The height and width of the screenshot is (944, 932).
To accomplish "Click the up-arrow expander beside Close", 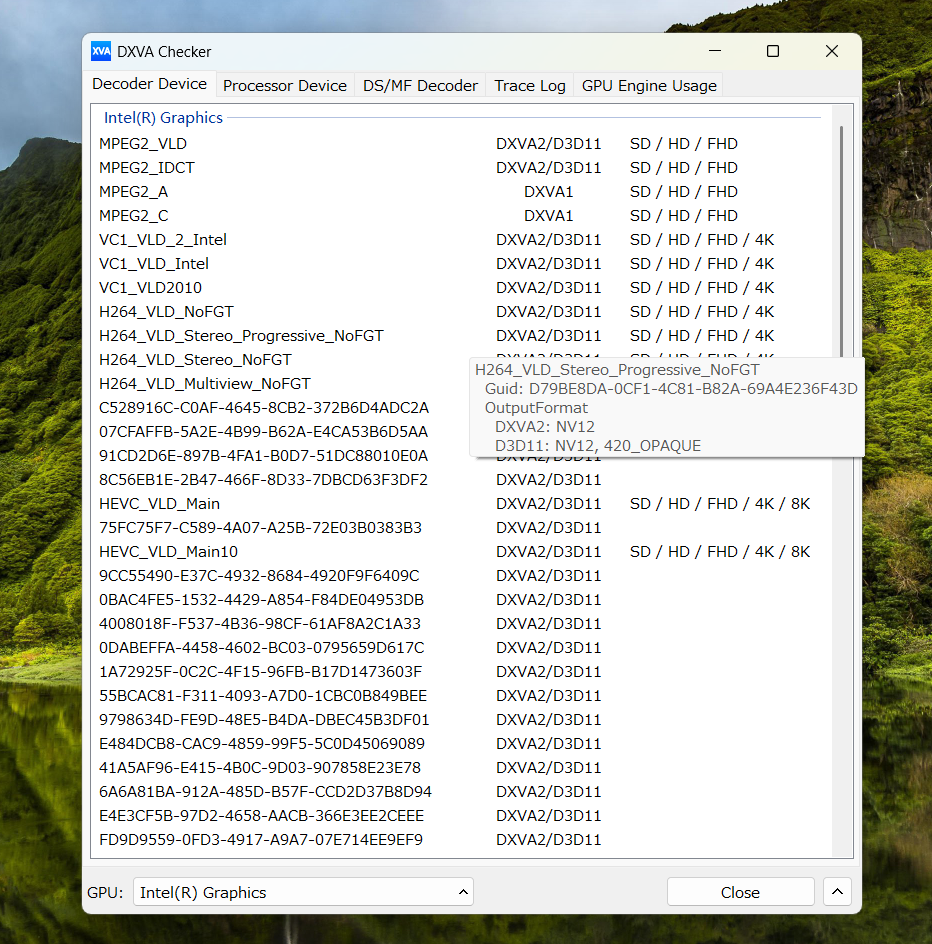I will [837, 892].
